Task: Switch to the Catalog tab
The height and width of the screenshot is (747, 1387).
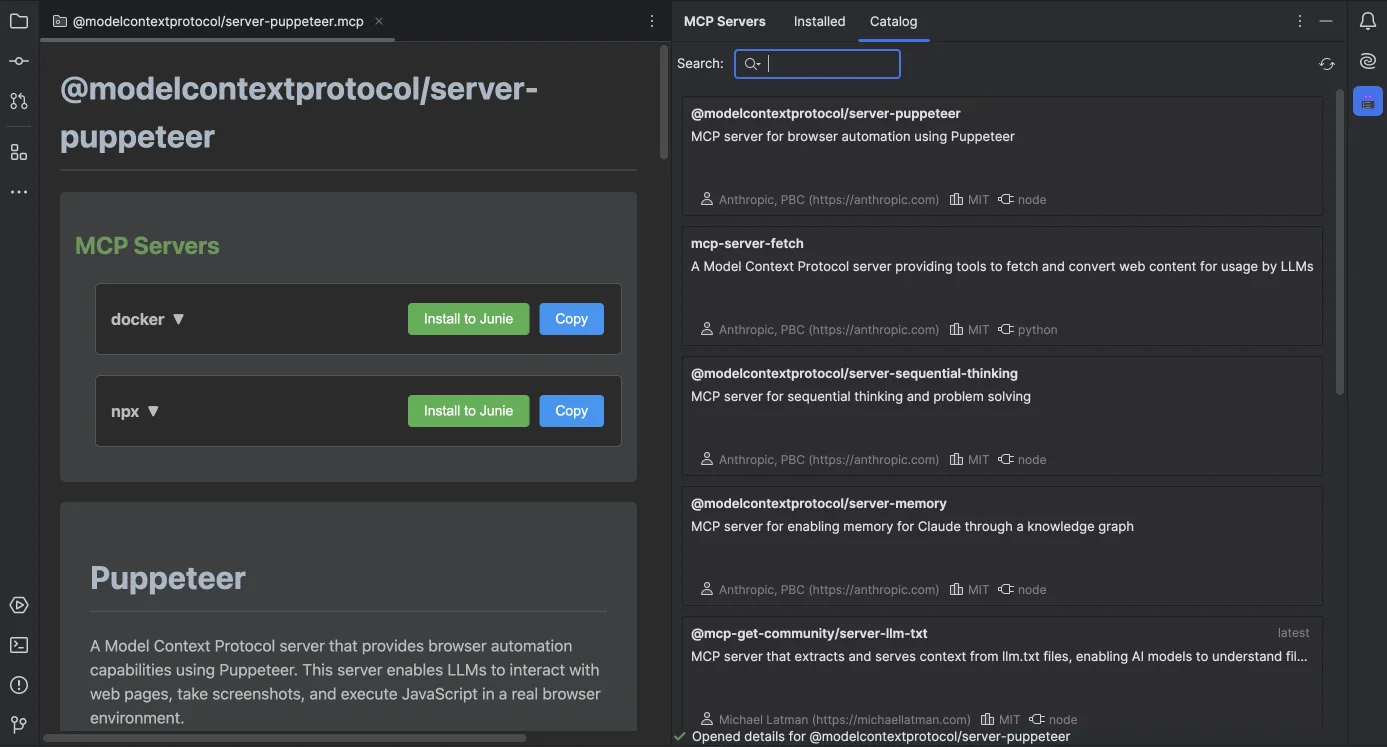Action: (x=893, y=21)
